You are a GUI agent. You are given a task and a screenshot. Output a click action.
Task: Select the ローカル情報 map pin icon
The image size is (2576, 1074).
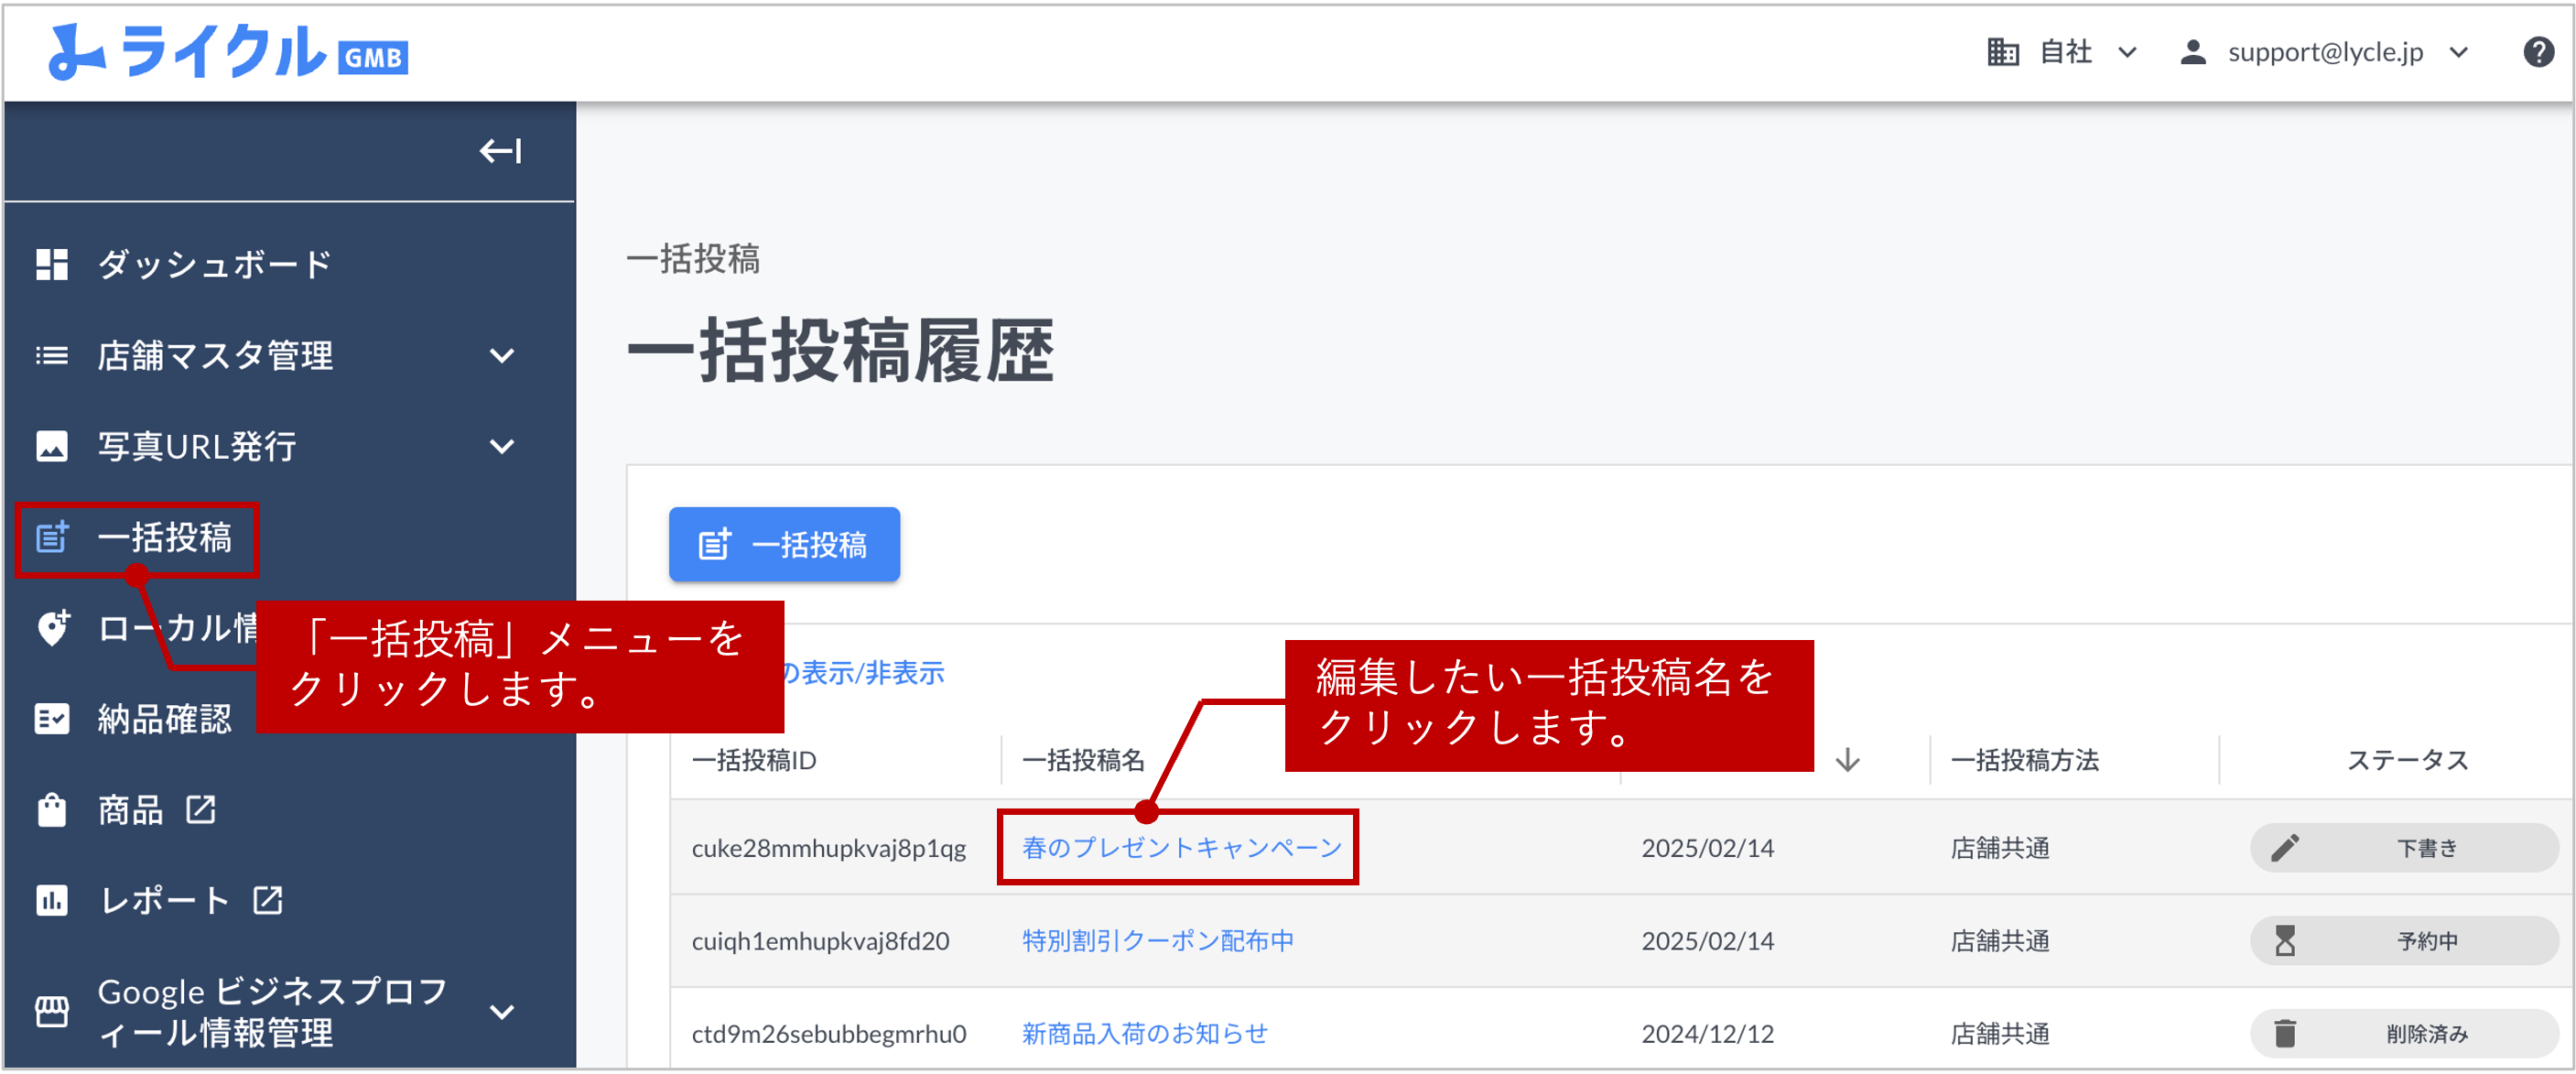click(x=52, y=628)
